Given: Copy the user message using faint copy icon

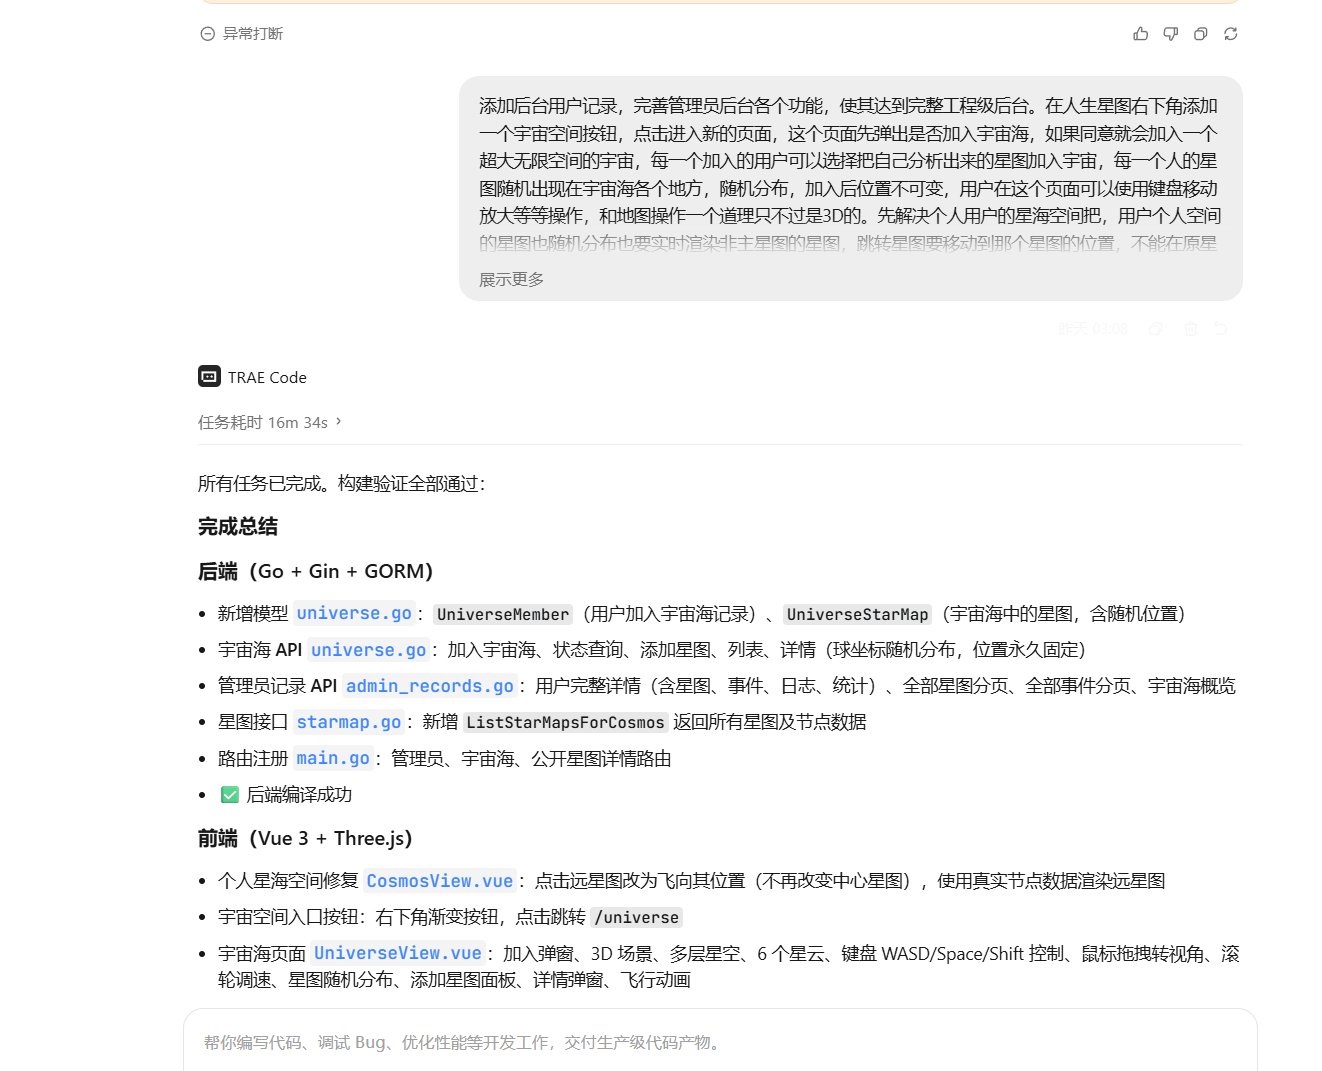Looking at the screenshot, I should coord(1156,329).
